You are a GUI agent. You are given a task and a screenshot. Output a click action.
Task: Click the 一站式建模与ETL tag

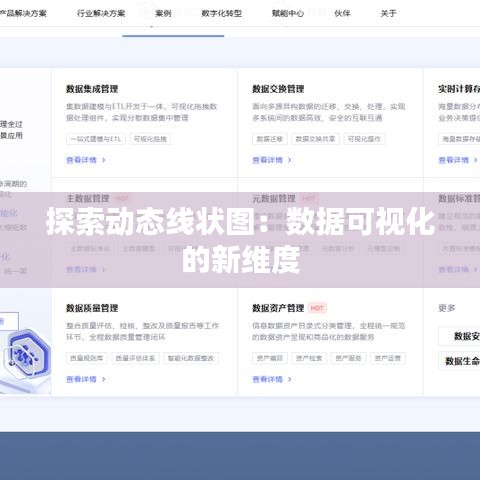click(96, 139)
